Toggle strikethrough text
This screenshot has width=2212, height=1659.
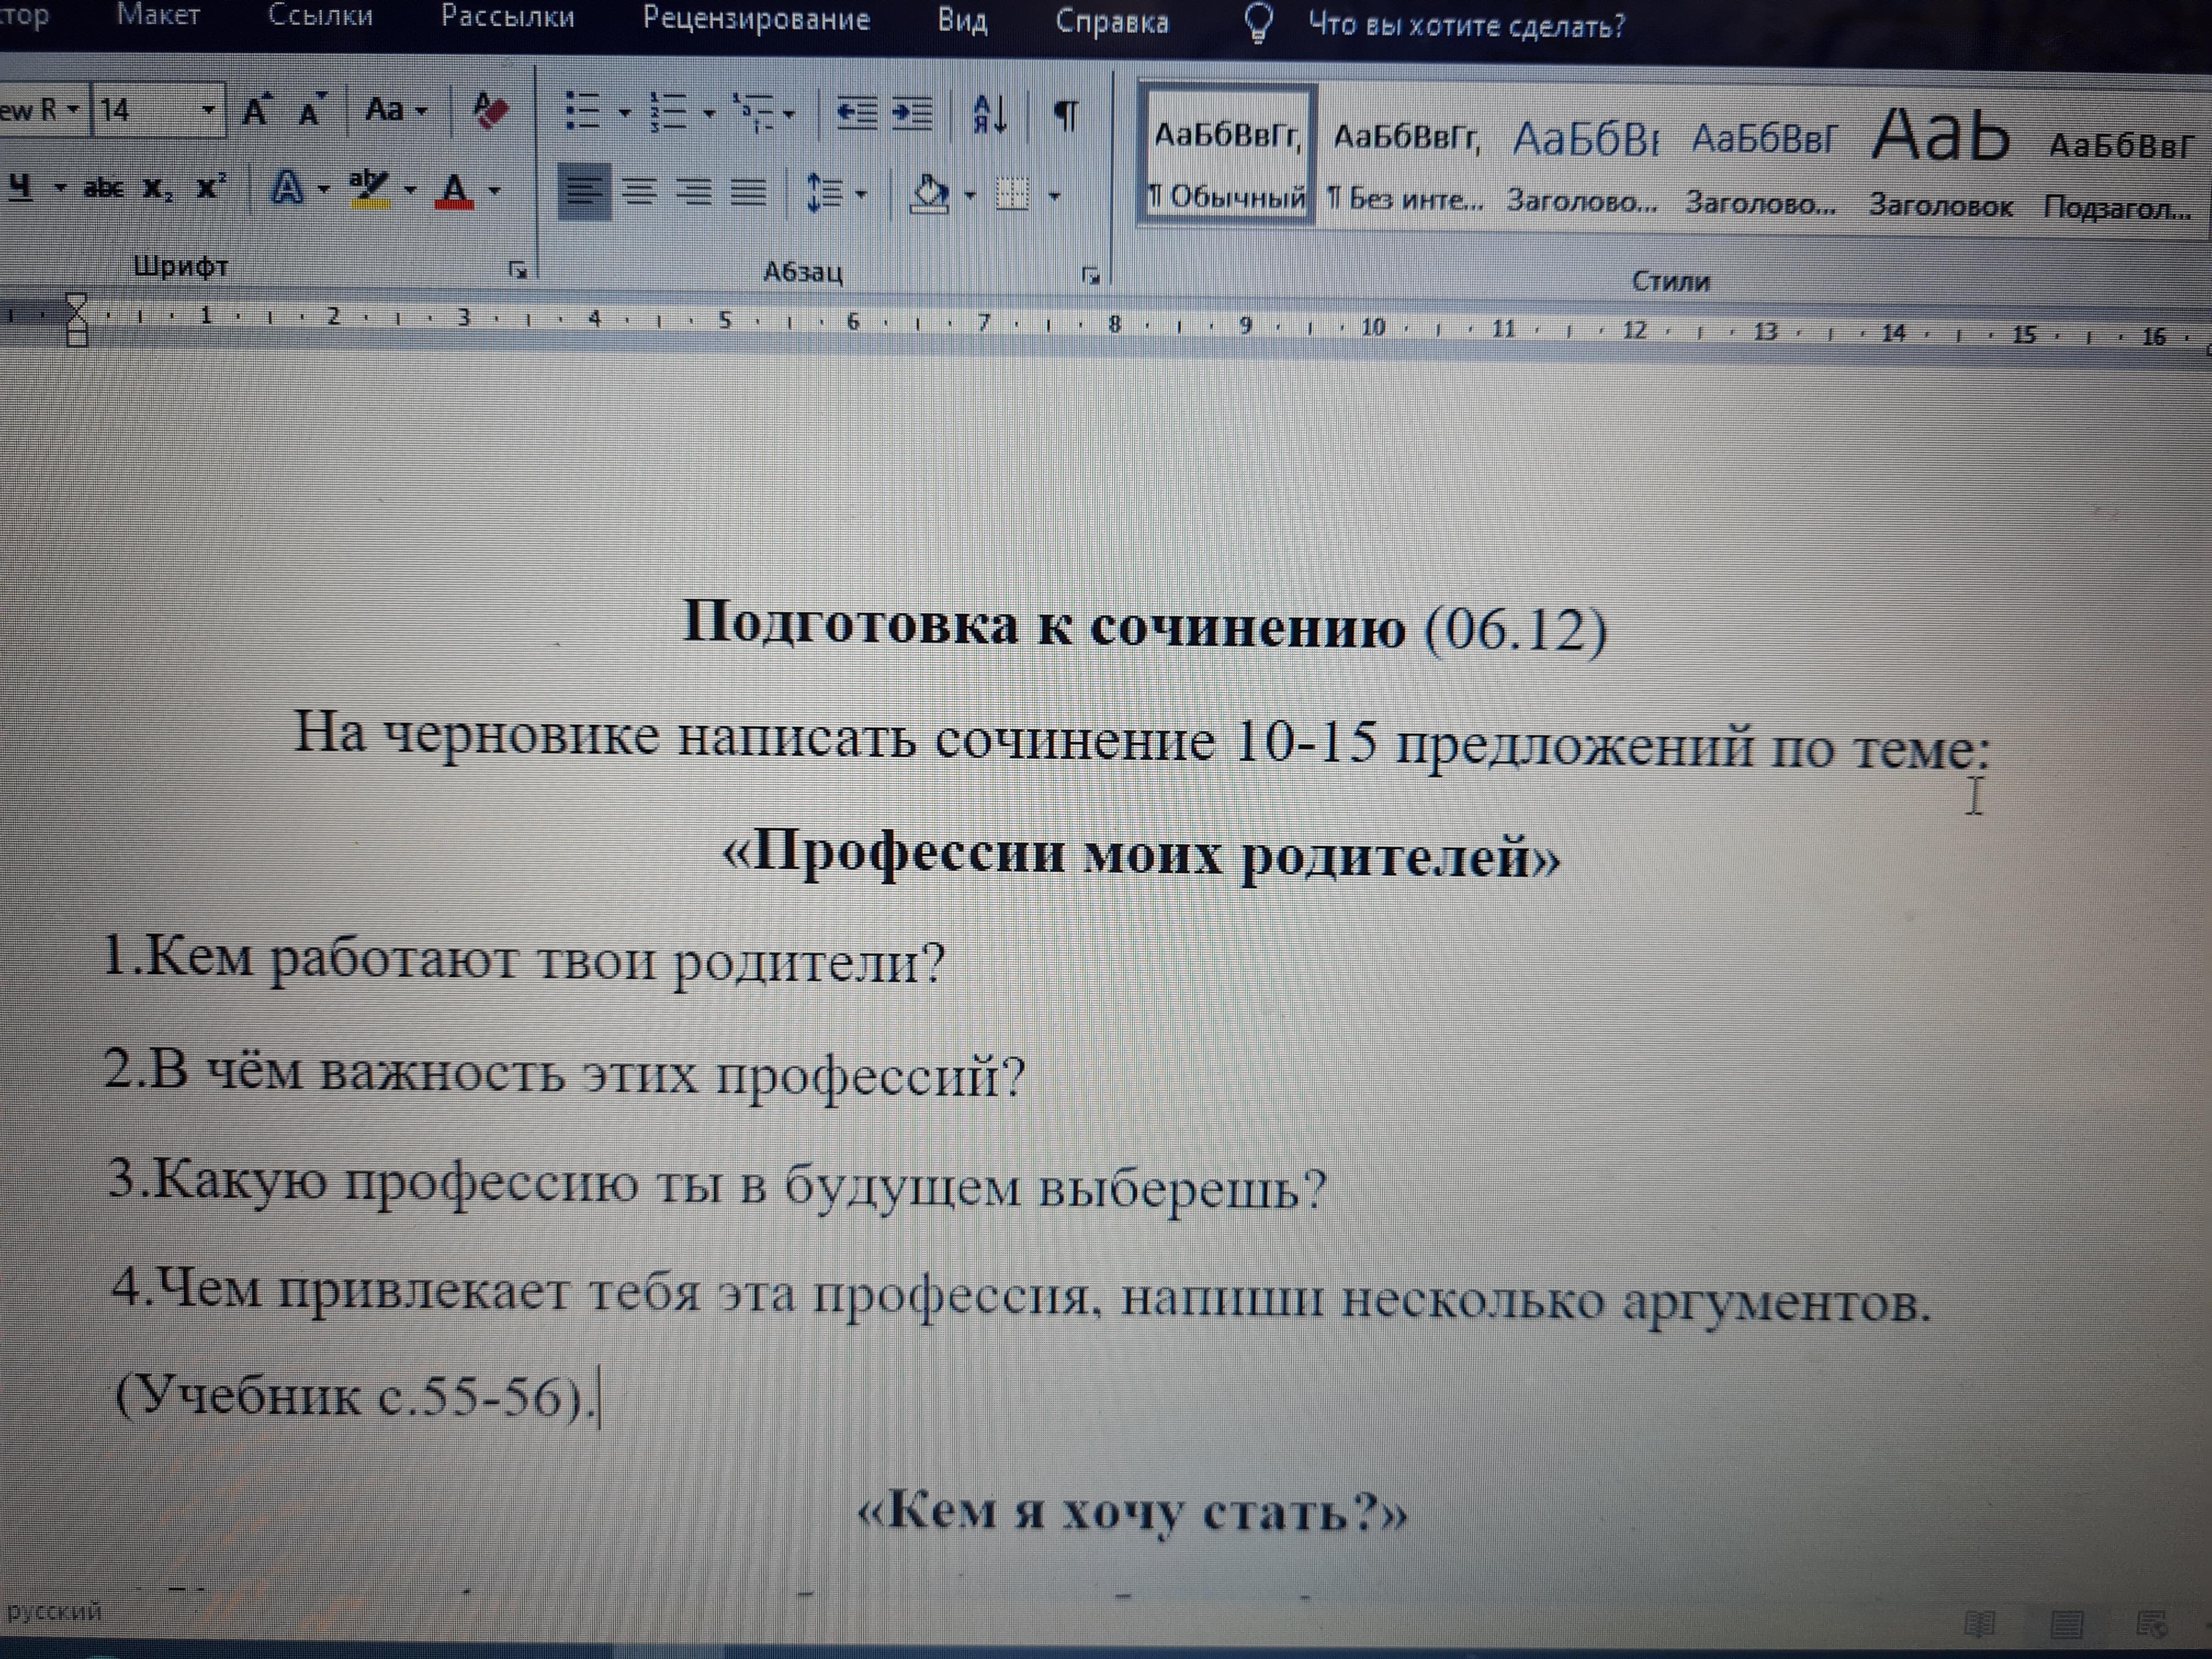pyautogui.click(x=103, y=187)
